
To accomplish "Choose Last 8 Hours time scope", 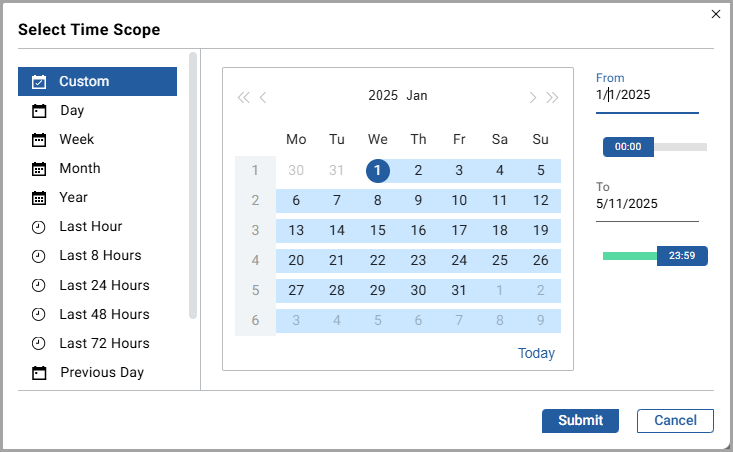I will click(x=100, y=256).
